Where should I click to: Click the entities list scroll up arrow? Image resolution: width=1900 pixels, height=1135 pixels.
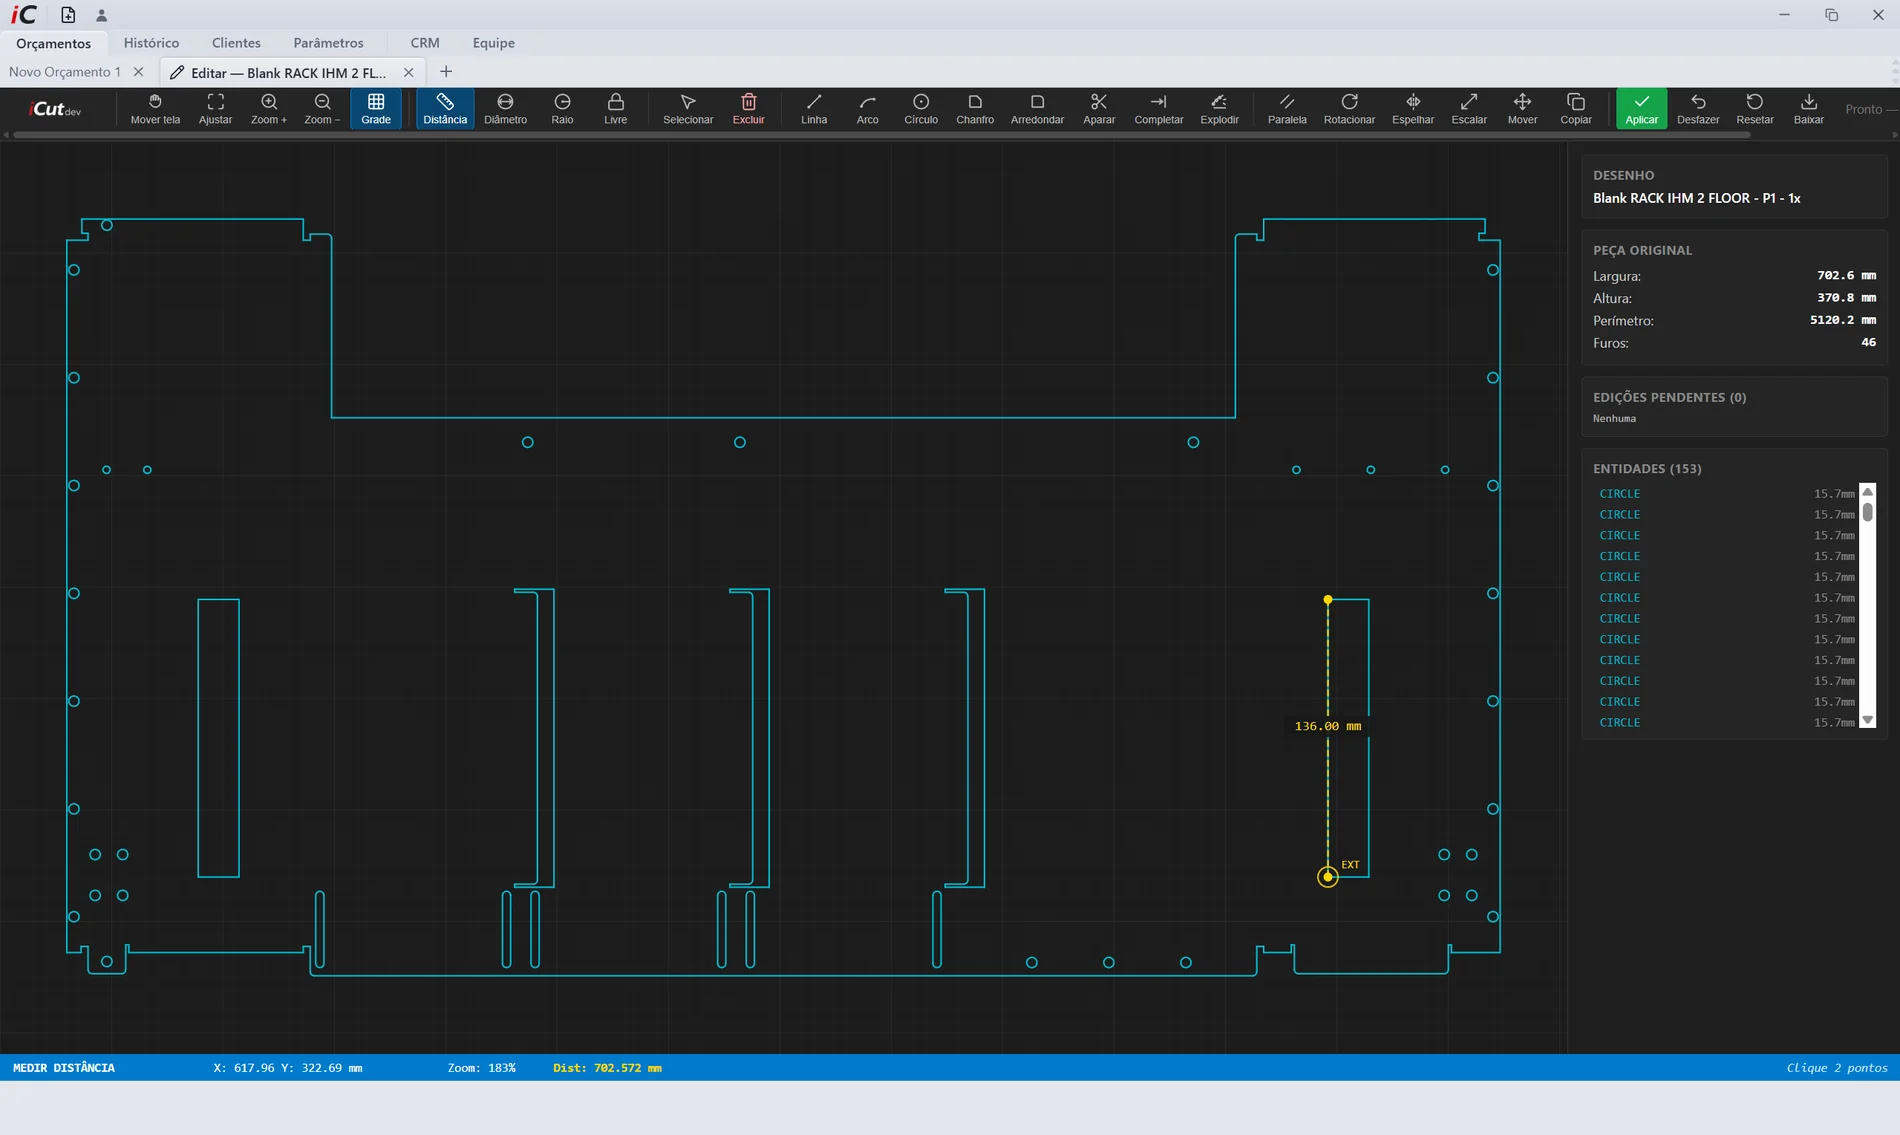(x=1867, y=492)
